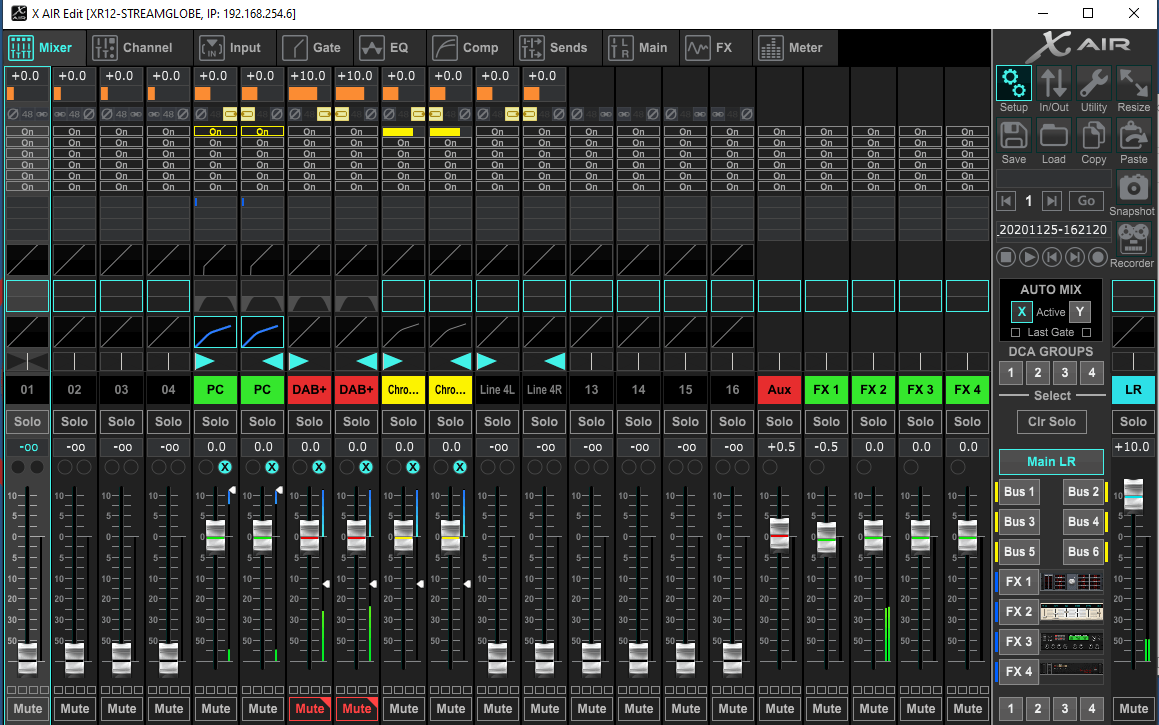Click the In/Out routing icon

[x=1053, y=84]
